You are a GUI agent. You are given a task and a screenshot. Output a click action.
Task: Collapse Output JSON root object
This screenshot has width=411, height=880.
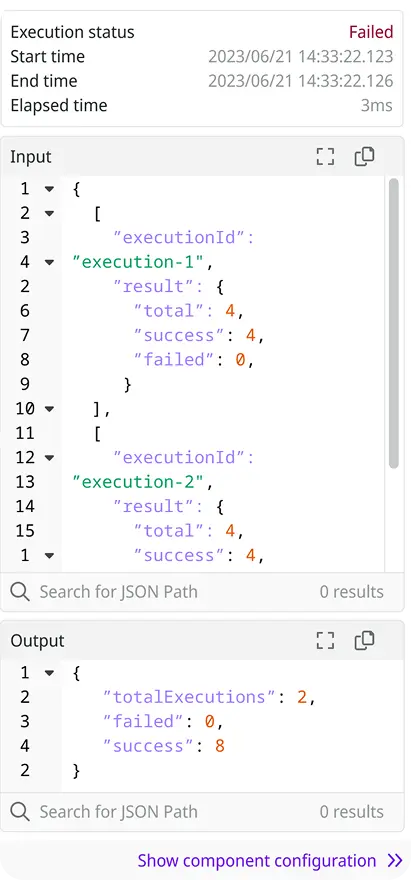[x=49, y=673]
